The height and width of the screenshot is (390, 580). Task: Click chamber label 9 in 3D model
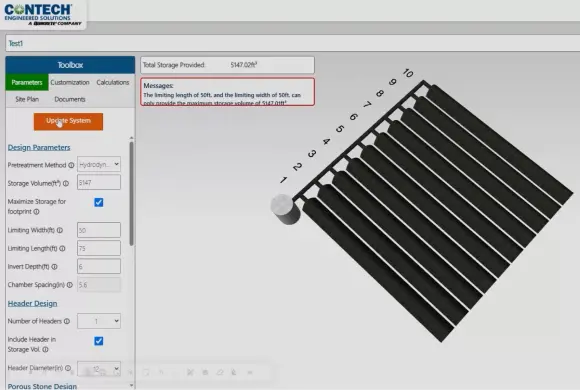click(x=393, y=82)
